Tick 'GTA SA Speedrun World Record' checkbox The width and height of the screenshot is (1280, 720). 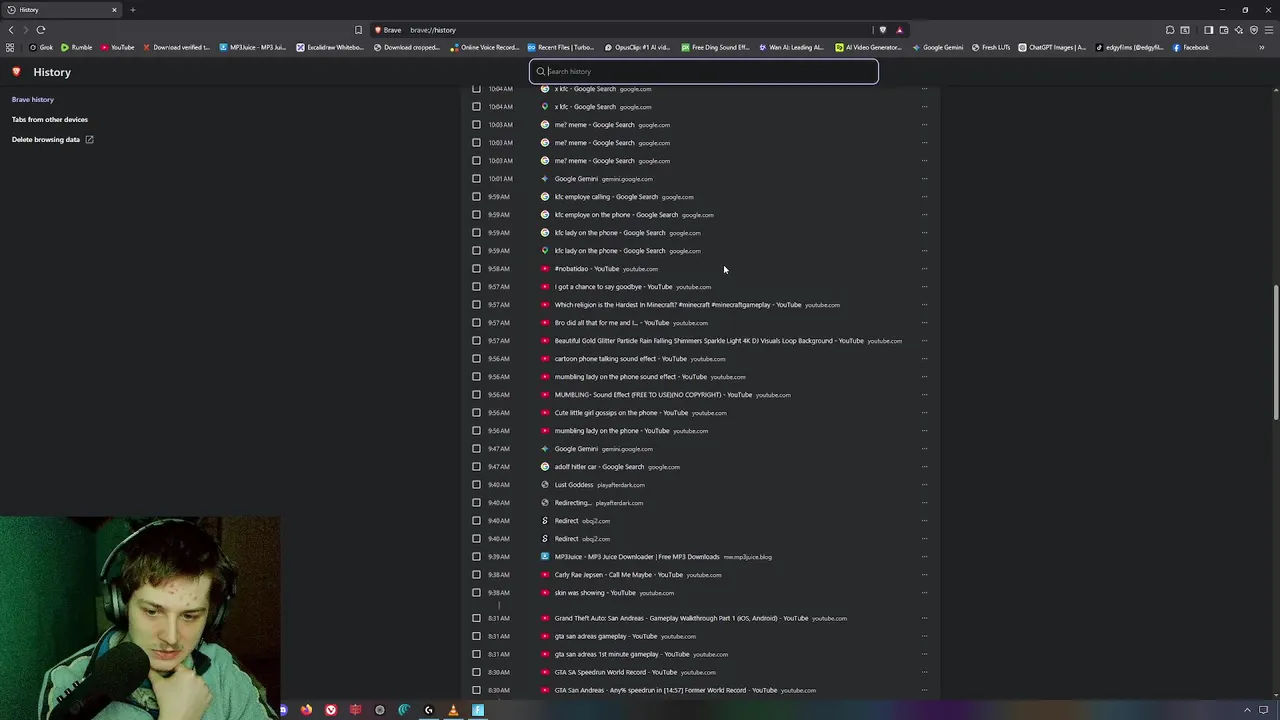coord(476,672)
